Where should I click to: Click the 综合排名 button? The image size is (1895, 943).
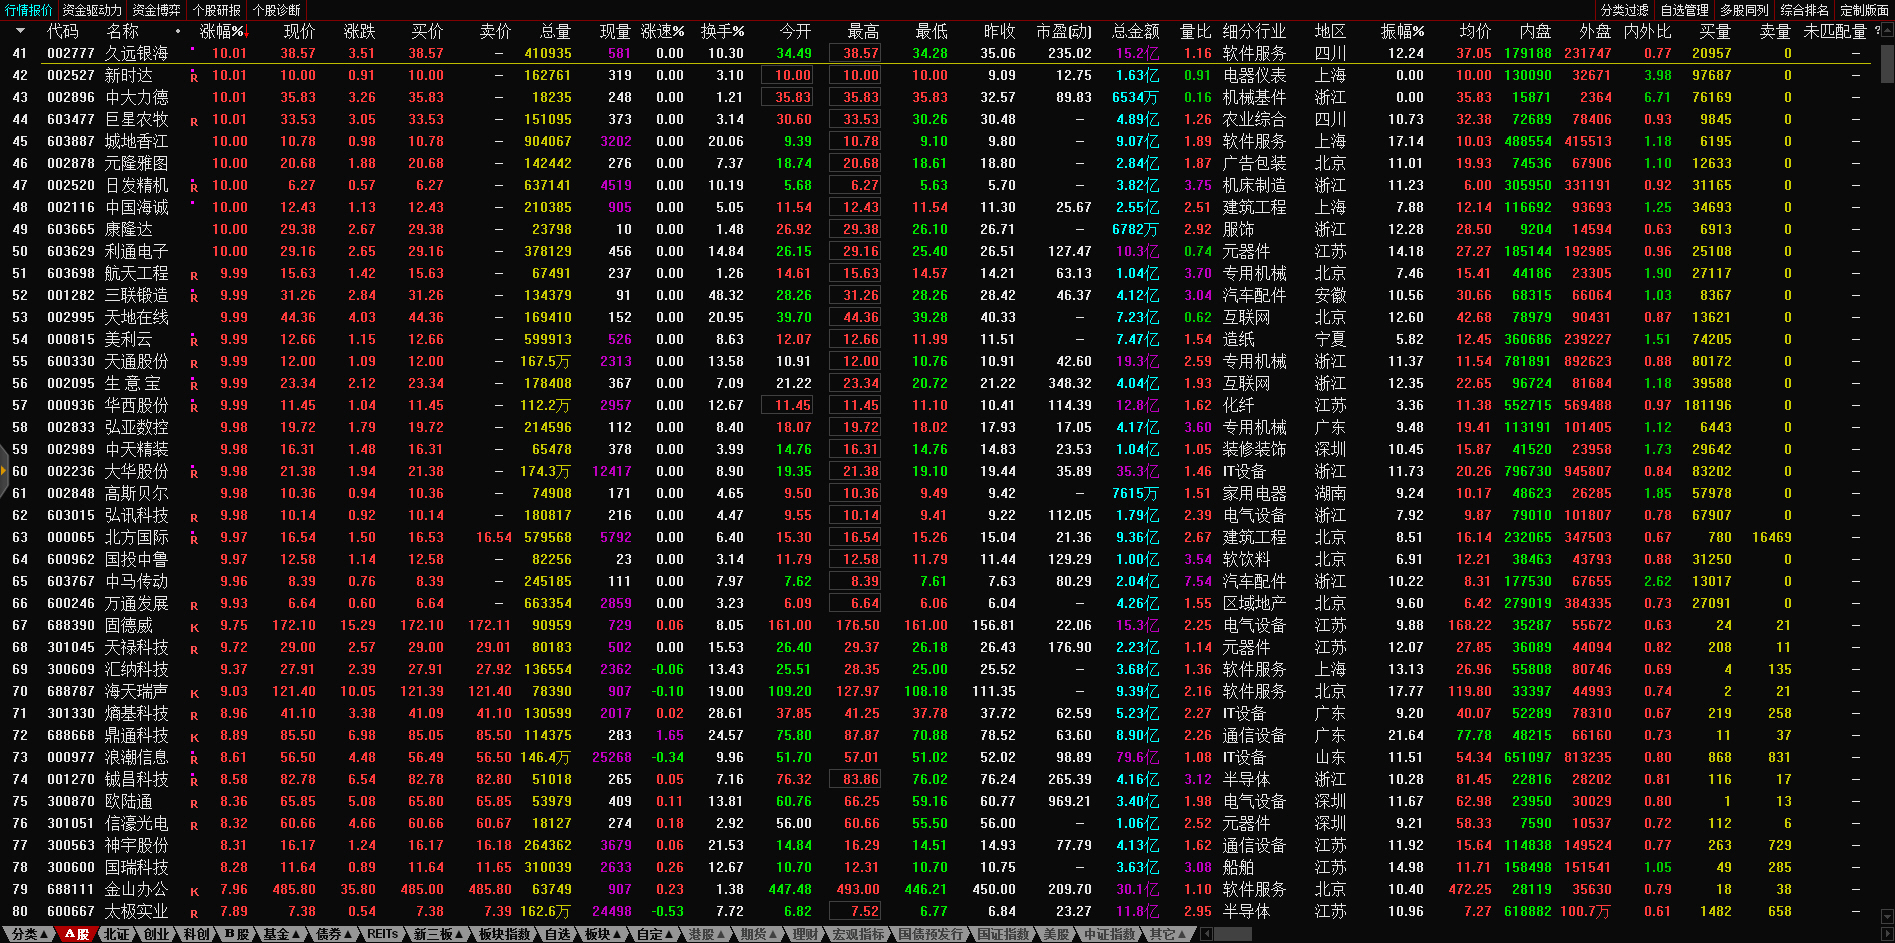click(x=1804, y=10)
